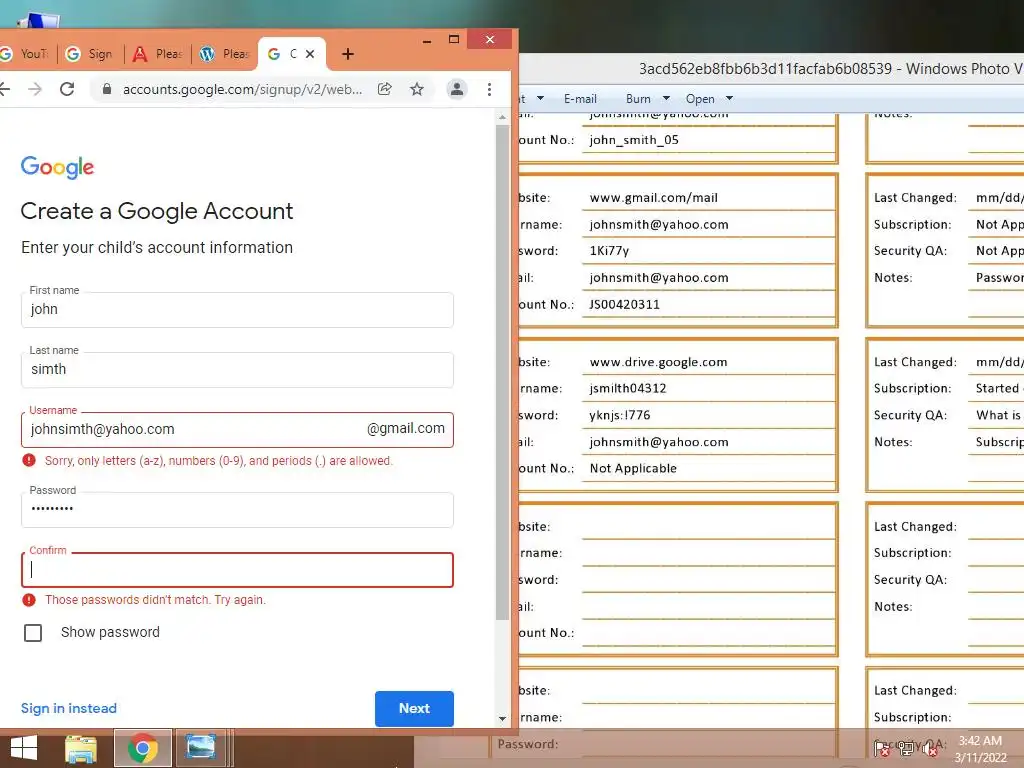Click Not Applicable account text in photo
This screenshot has width=1024, height=768.
tap(633, 468)
